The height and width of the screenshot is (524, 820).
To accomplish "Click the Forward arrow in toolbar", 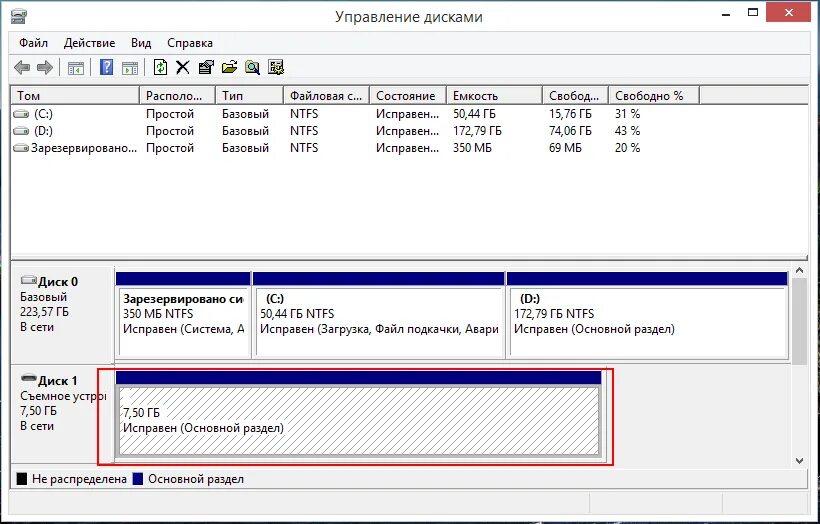I will coord(45,67).
